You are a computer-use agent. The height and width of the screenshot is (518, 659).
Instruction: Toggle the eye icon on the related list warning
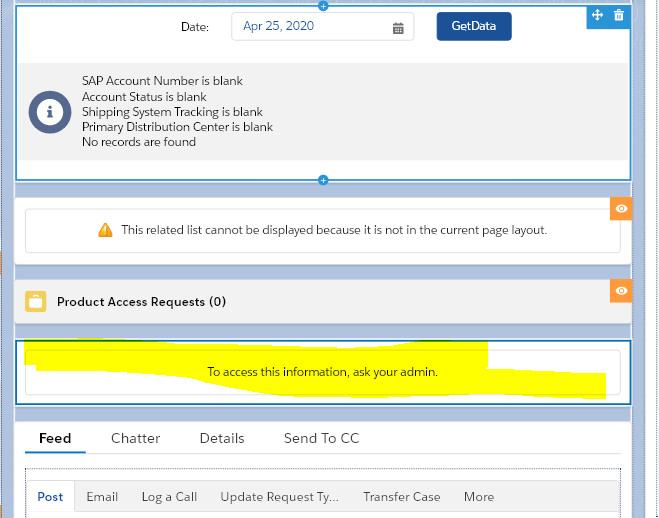coord(621,208)
